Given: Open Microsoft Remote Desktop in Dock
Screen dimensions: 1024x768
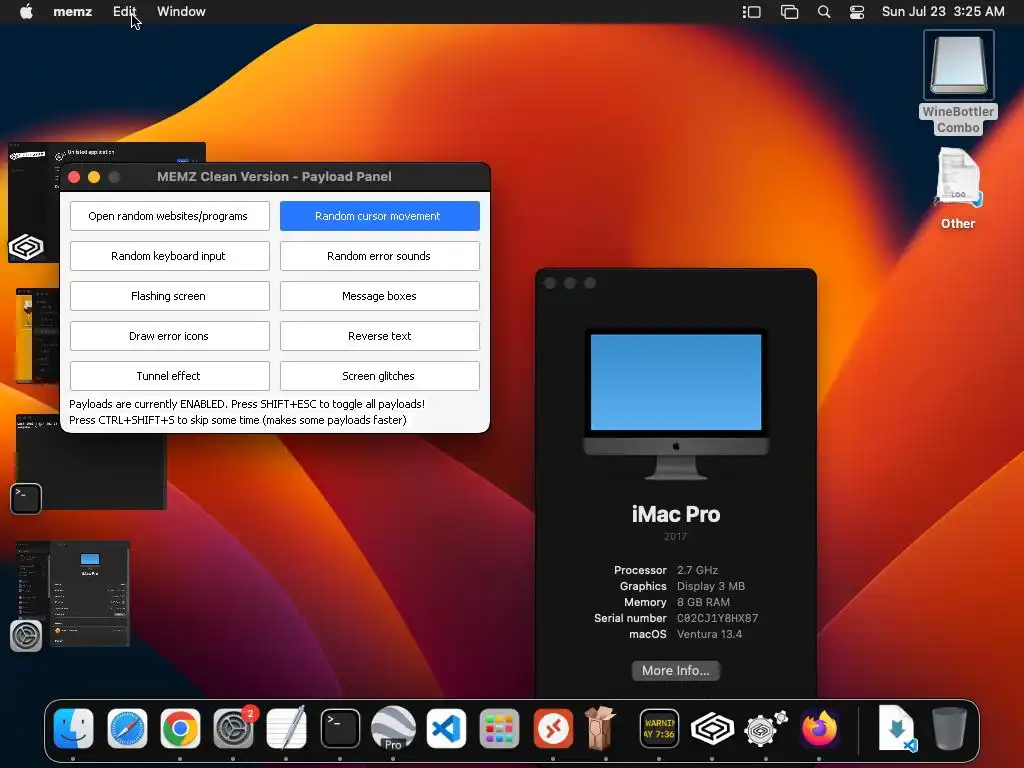Looking at the screenshot, I should coord(553,728).
